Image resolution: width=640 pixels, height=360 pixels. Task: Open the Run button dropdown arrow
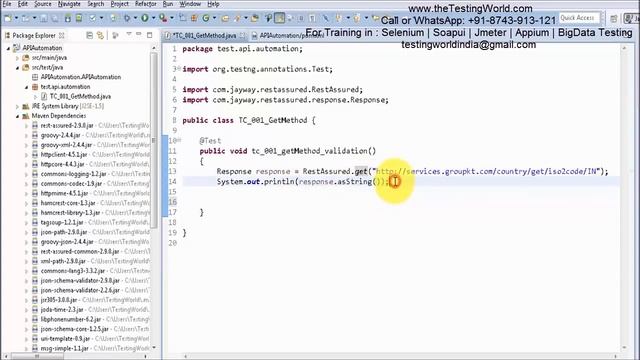tap(153, 18)
